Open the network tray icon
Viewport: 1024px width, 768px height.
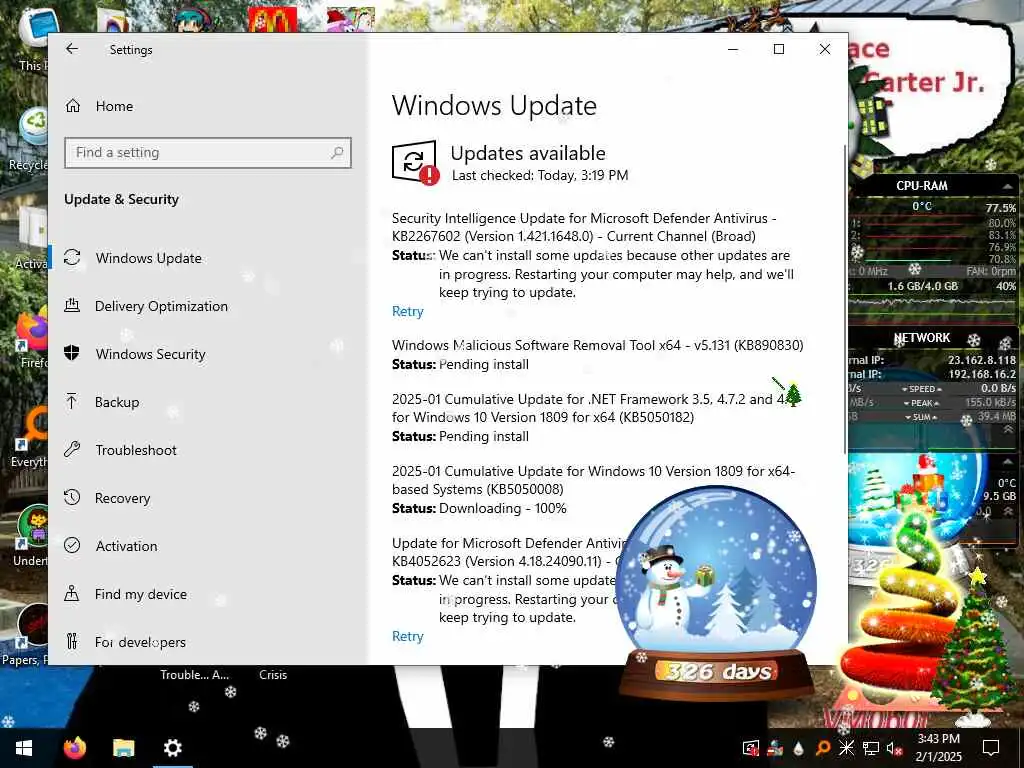pos(871,748)
